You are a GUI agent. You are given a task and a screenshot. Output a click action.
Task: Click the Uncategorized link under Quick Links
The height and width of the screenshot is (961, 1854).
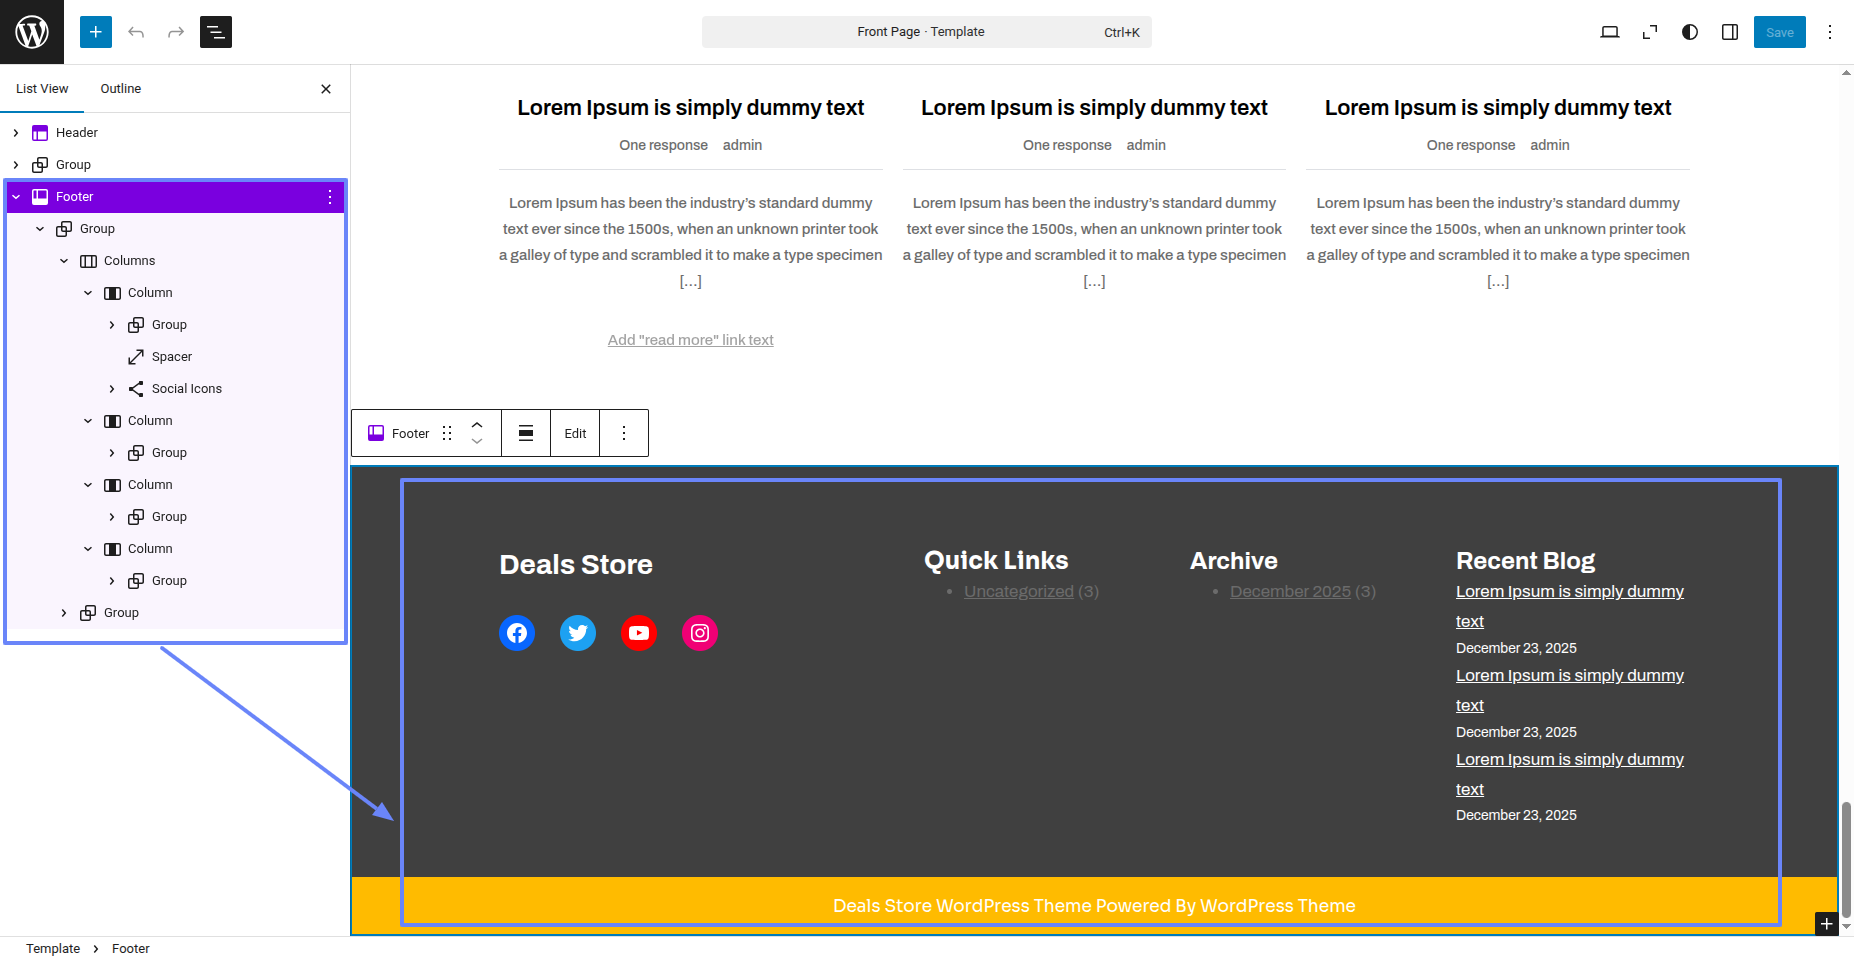tap(1018, 592)
